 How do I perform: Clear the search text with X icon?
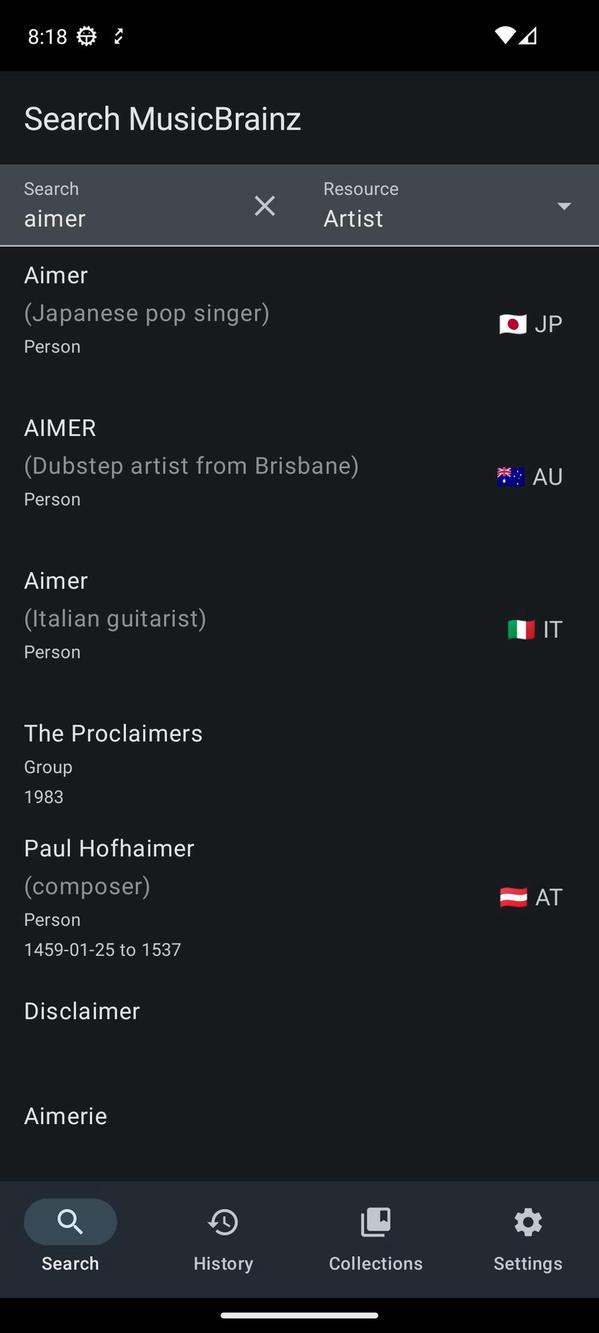[x=264, y=206]
